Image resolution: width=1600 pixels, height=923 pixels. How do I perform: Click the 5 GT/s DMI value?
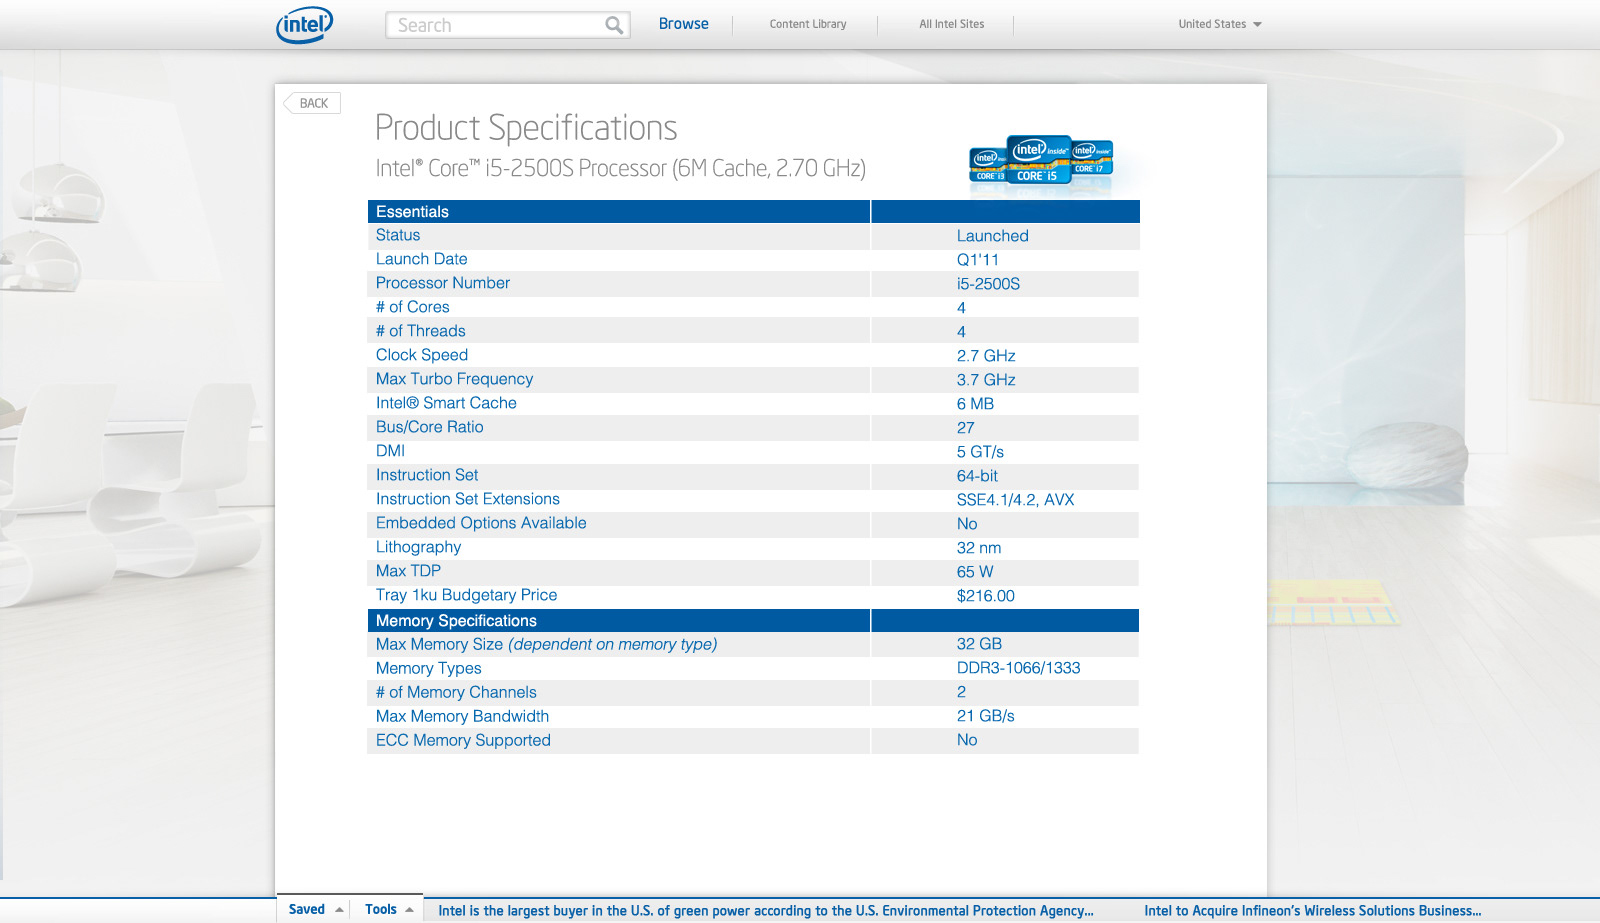[981, 452]
